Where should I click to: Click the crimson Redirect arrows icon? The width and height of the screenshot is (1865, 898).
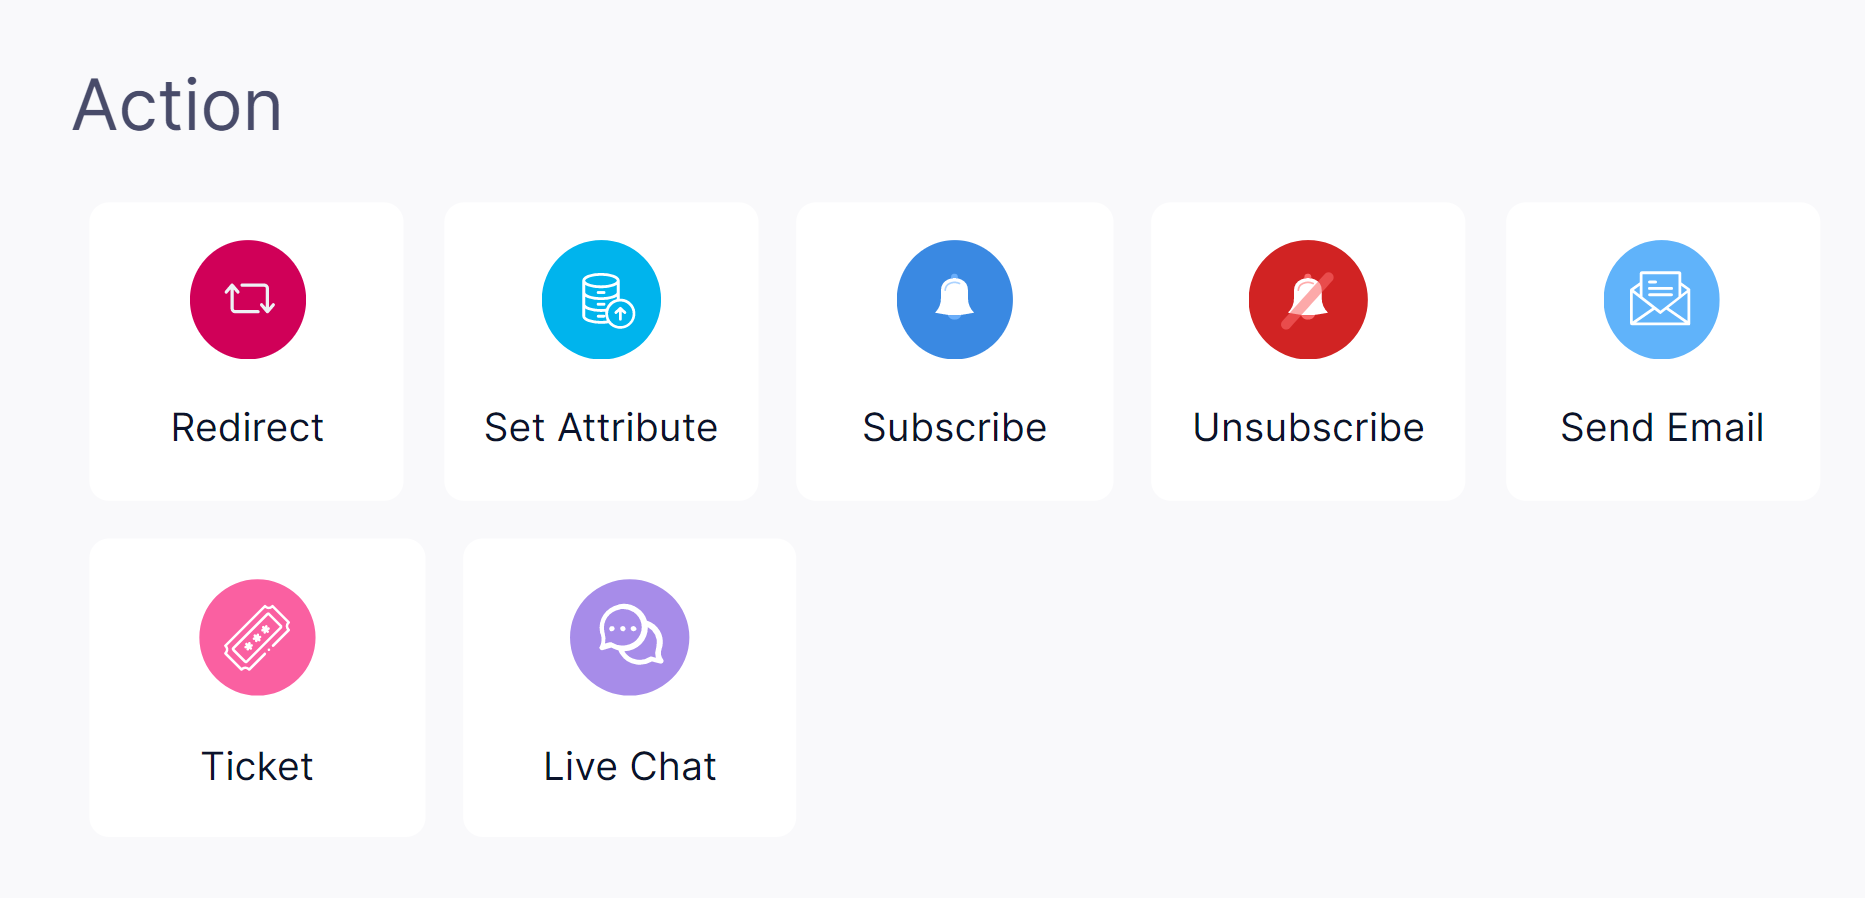coord(248,299)
